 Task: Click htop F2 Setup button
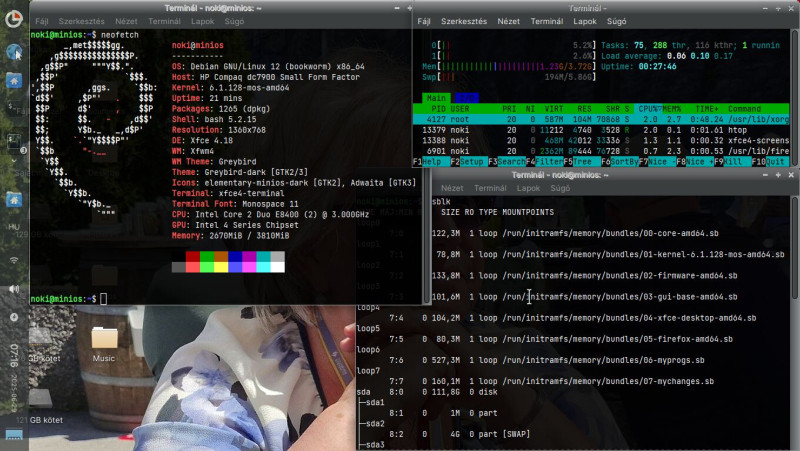point(467,162)
